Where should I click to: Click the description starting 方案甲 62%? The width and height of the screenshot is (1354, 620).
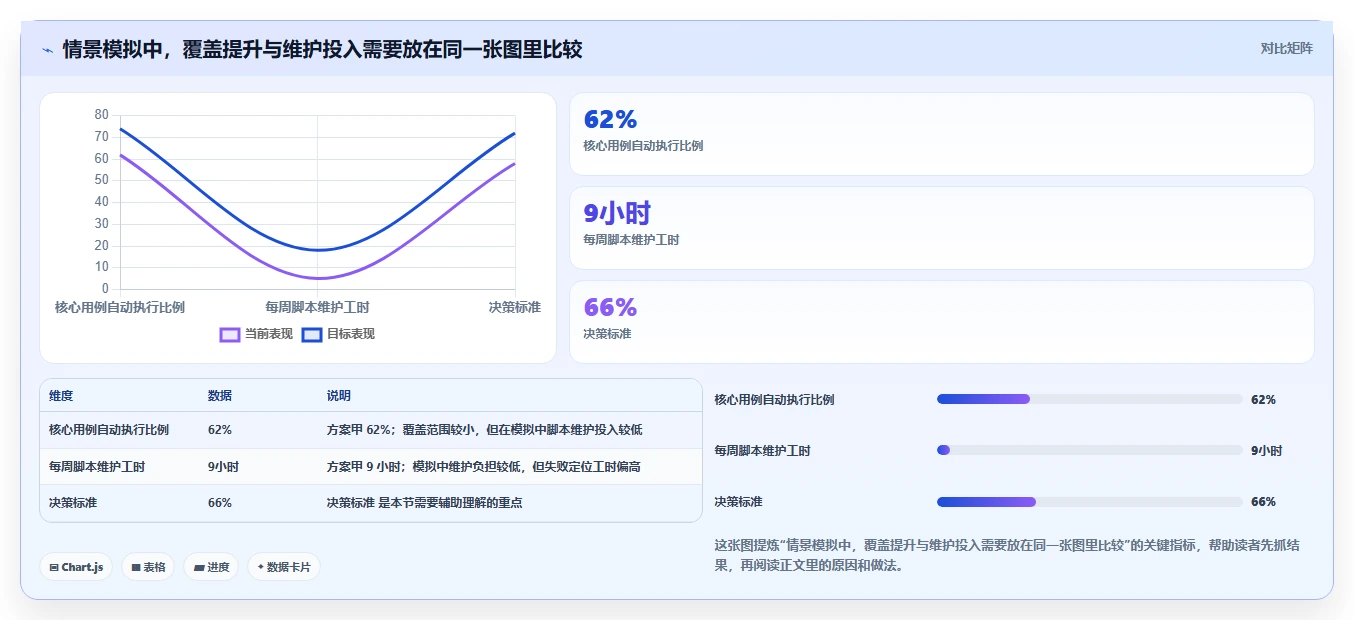click(484, 430)
